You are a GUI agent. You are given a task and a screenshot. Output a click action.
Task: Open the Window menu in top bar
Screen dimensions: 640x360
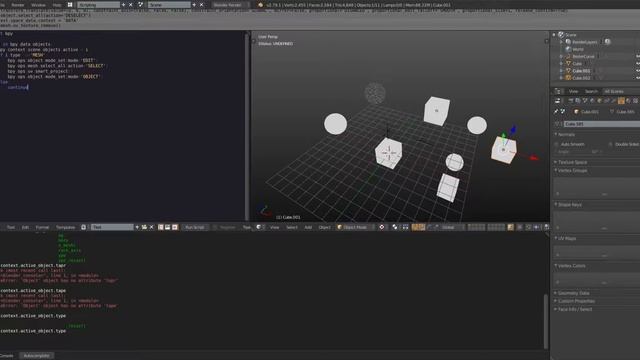(x=38, y=5)
